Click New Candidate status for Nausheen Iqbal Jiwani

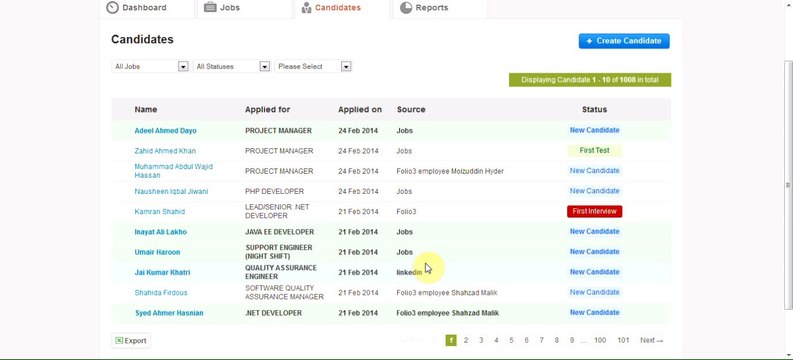594,191
